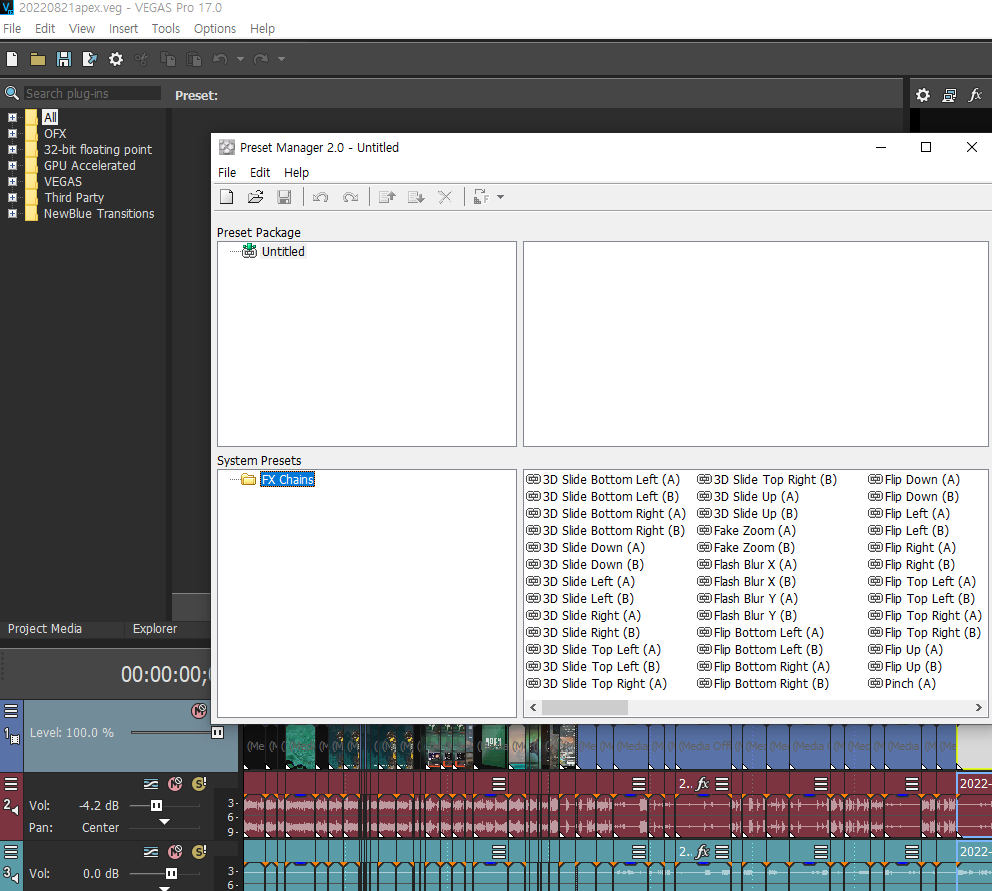The image size is (992, 891).
Task: Click track 3 volume slider handle
Action: click(x=171, y=873)
